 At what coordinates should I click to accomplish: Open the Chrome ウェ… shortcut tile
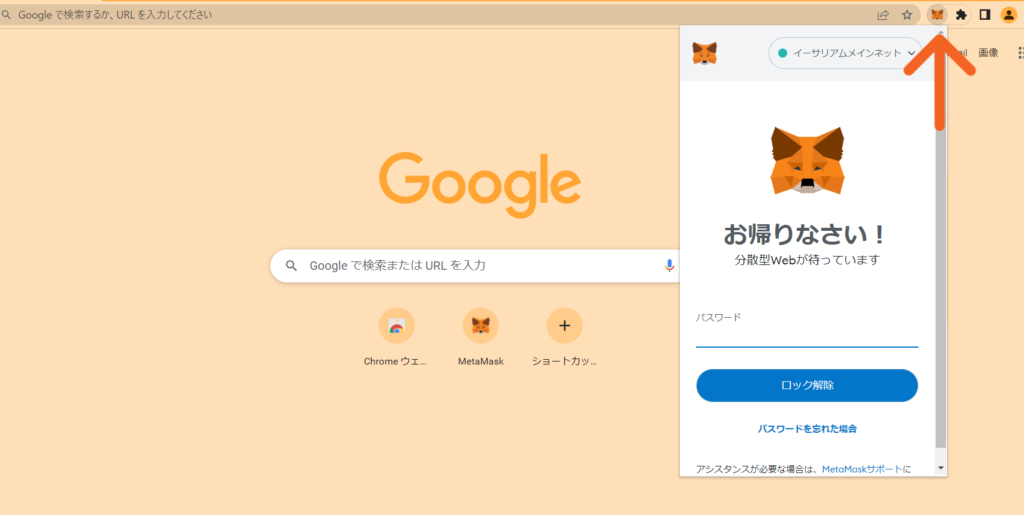tap(396, 337)
